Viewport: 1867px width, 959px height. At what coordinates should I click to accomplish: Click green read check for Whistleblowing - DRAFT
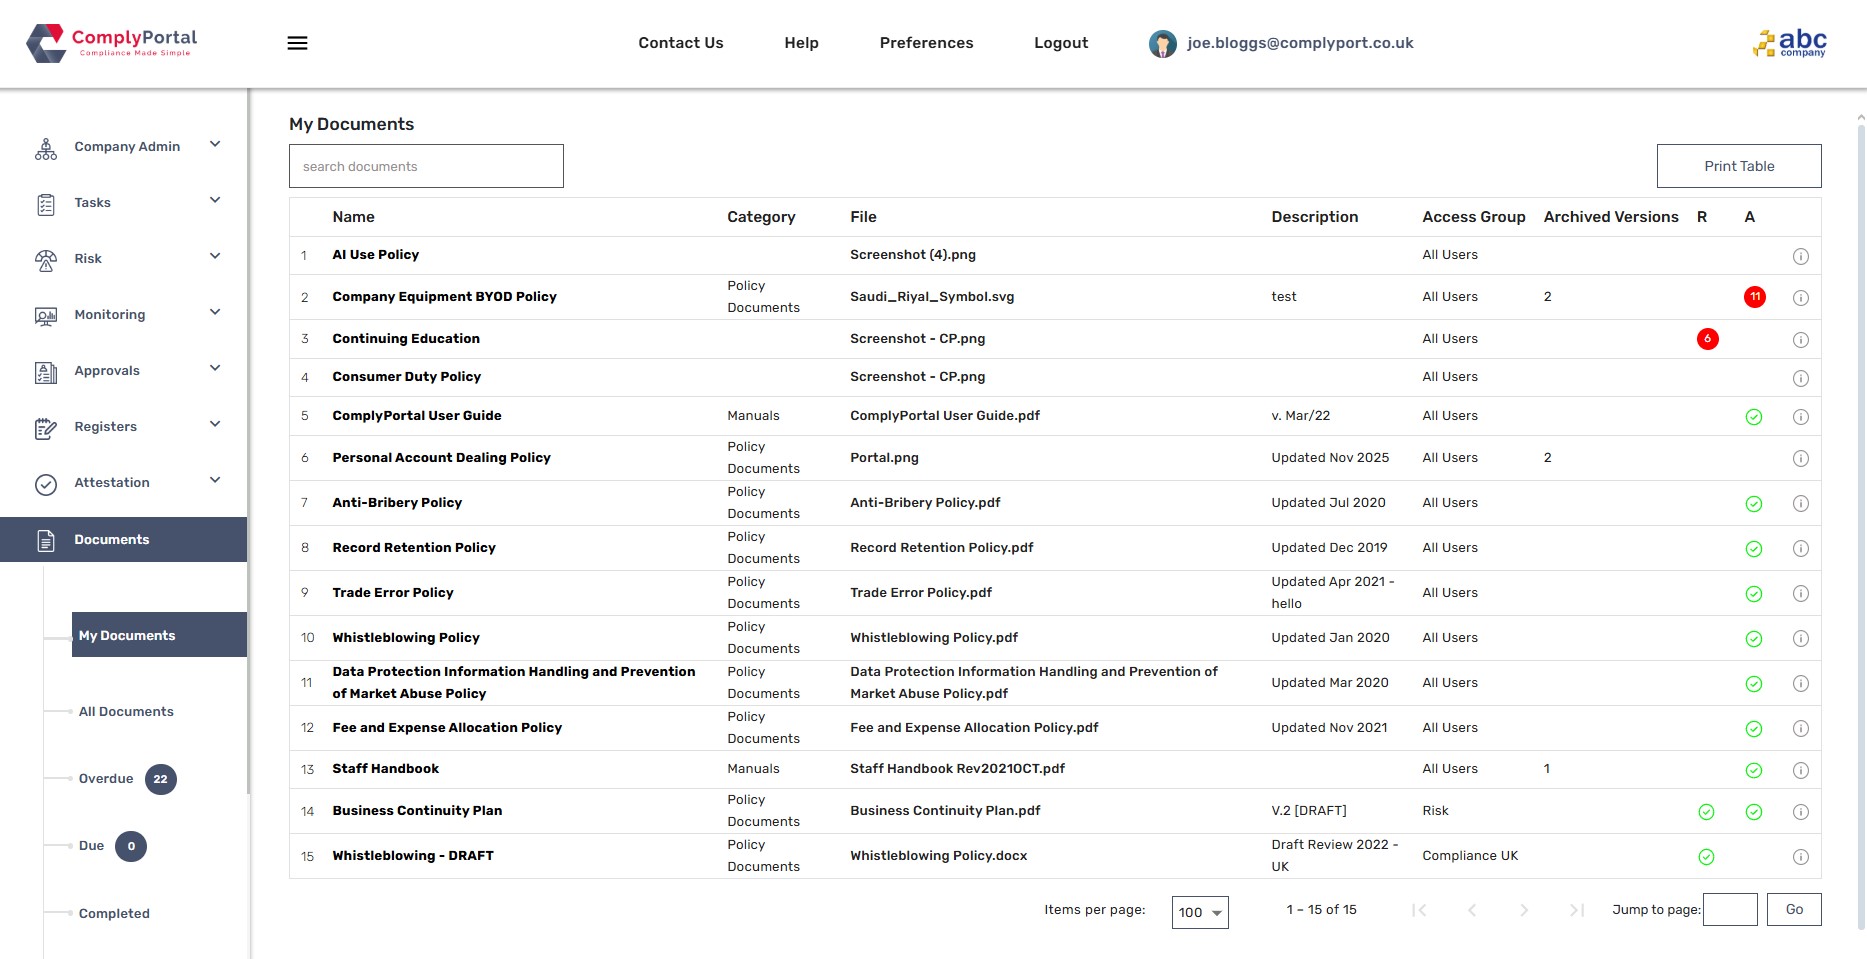[x=1706, y=857]
